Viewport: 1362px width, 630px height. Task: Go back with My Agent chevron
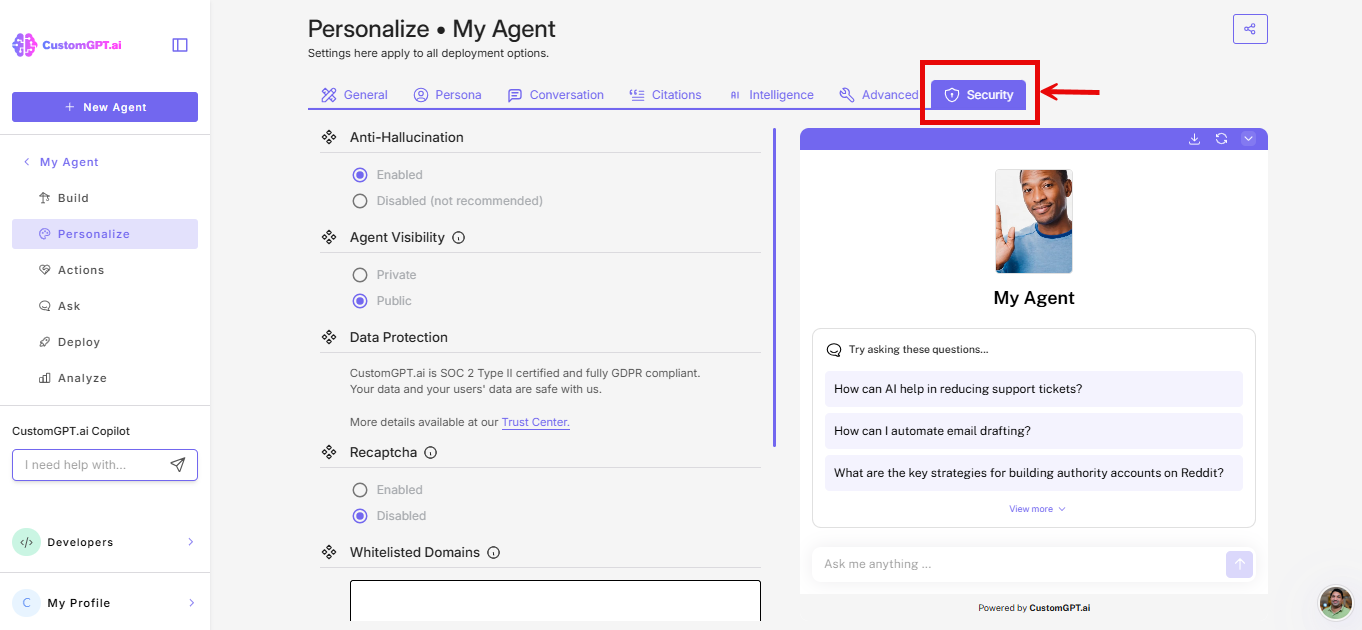pyautogui.click(x=26, y=162)
